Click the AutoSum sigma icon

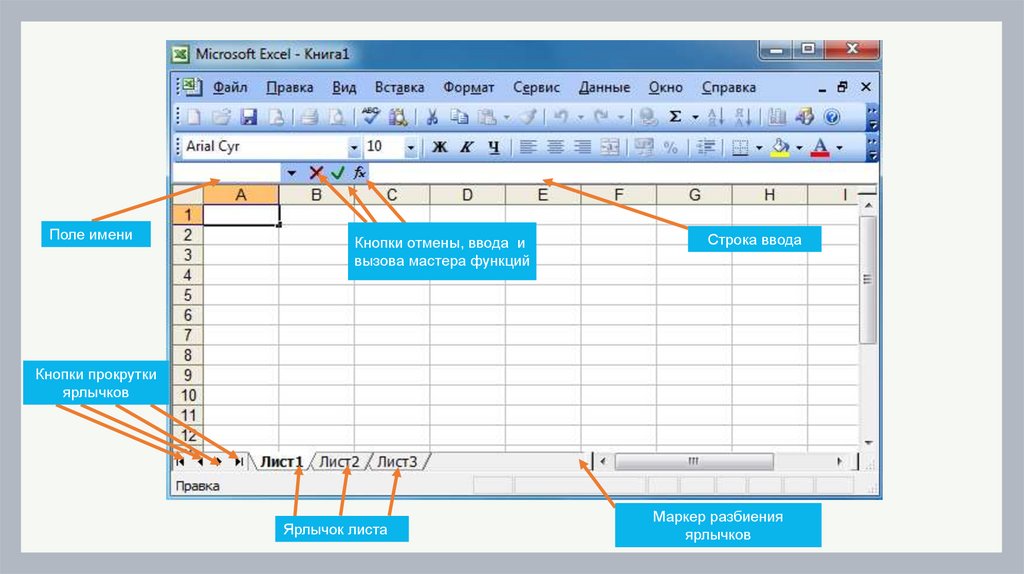[x=675, y=117]
